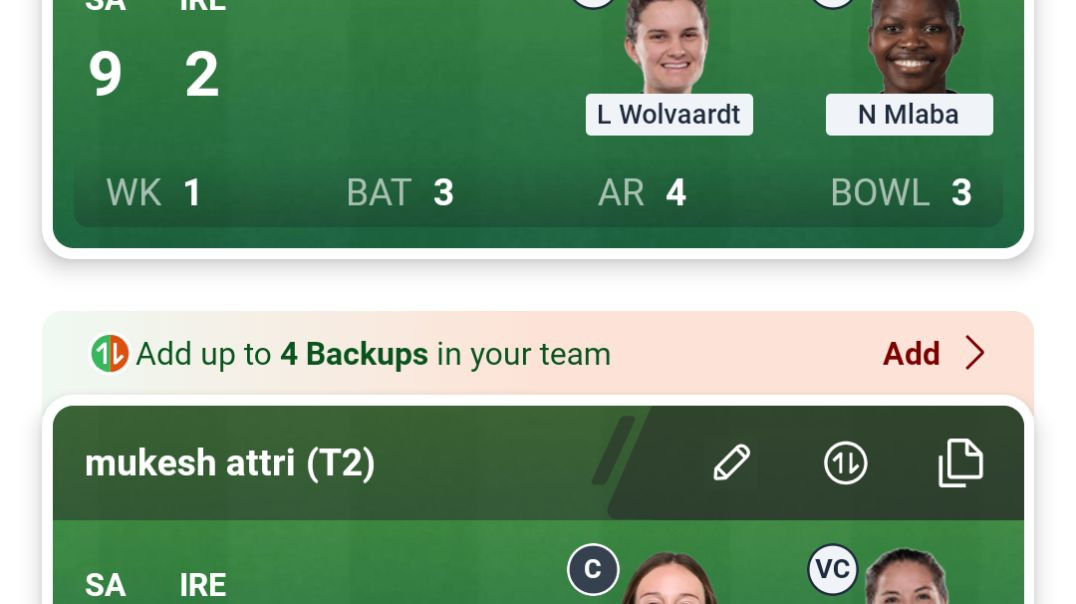Click the N Mlaba name label
The height and width of the screenshot is (604, 1076).
[x=909, y=115]
